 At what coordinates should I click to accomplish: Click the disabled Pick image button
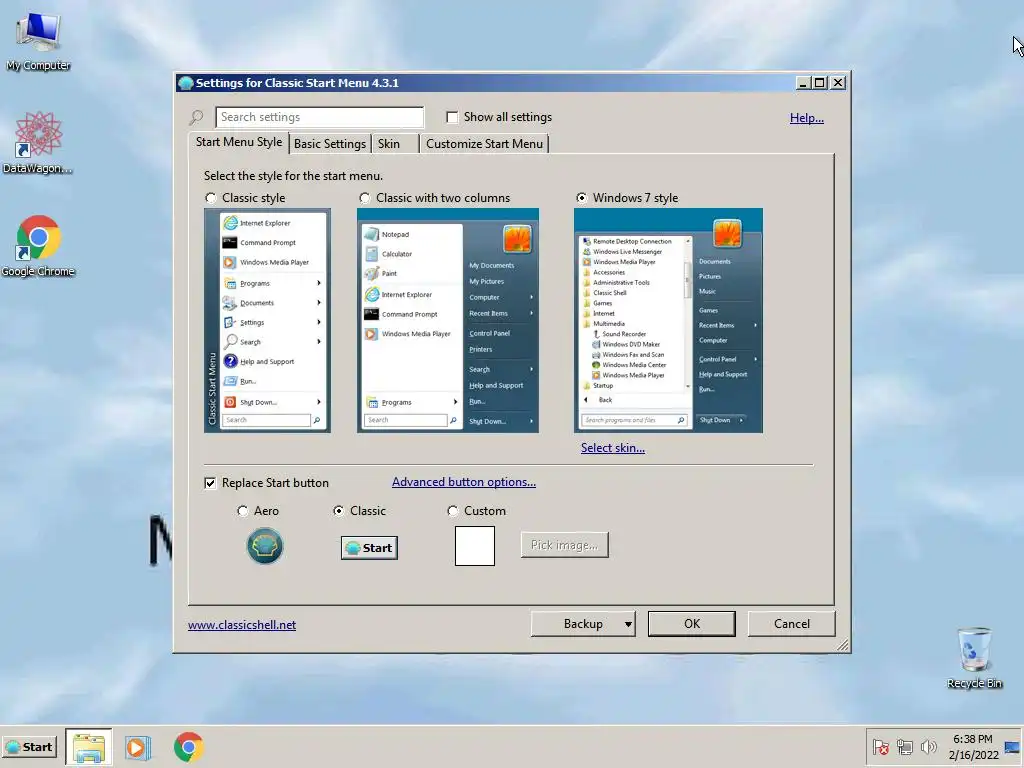(564, 545)
